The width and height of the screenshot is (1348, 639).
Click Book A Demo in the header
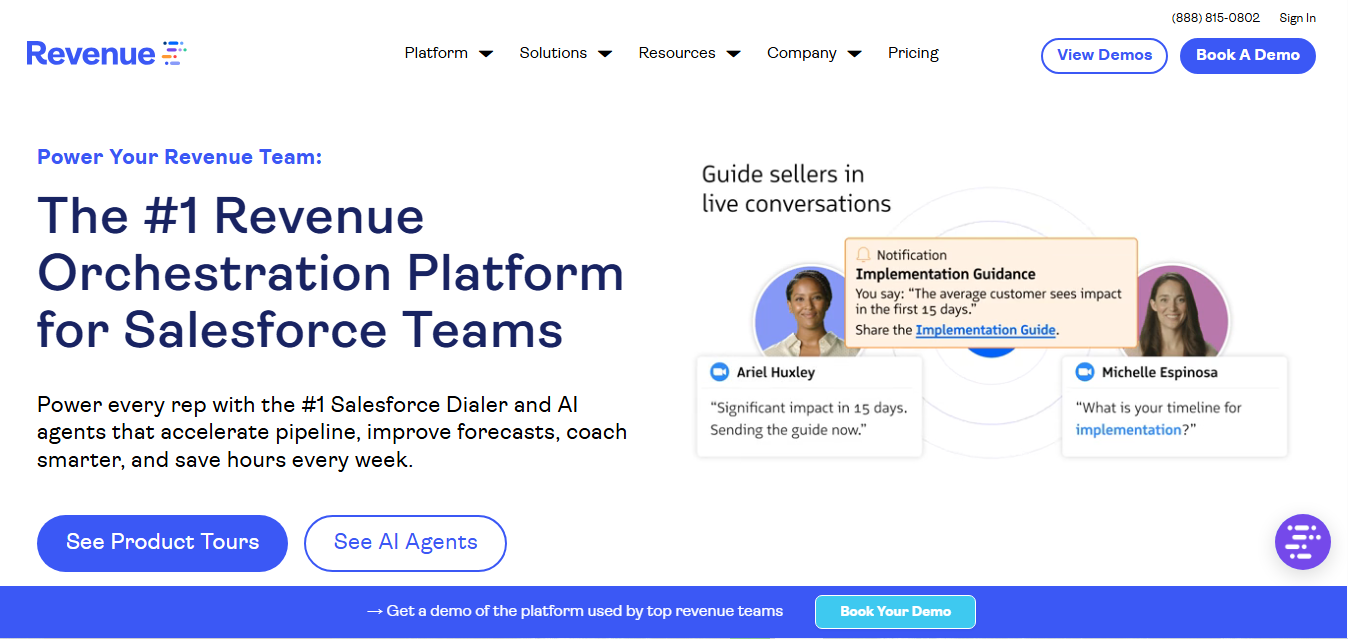[x=1247, y=56]
